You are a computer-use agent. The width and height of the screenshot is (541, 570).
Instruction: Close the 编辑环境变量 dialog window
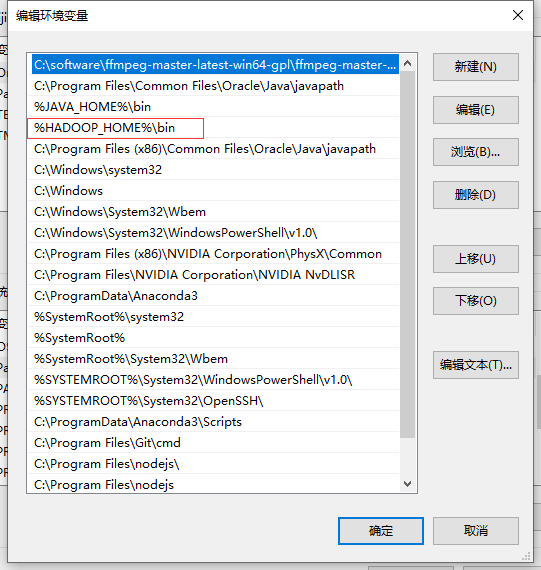(x=518, y=15)
